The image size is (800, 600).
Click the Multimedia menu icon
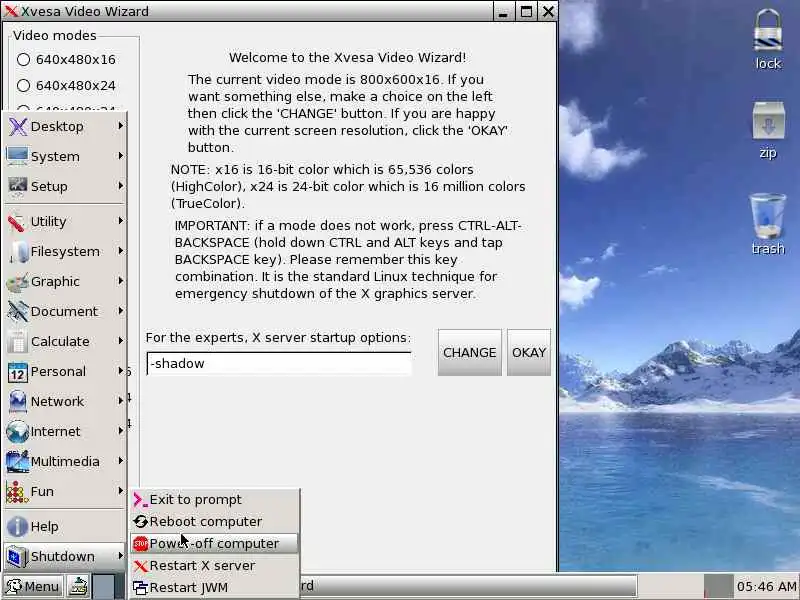[x=17, y=462]
